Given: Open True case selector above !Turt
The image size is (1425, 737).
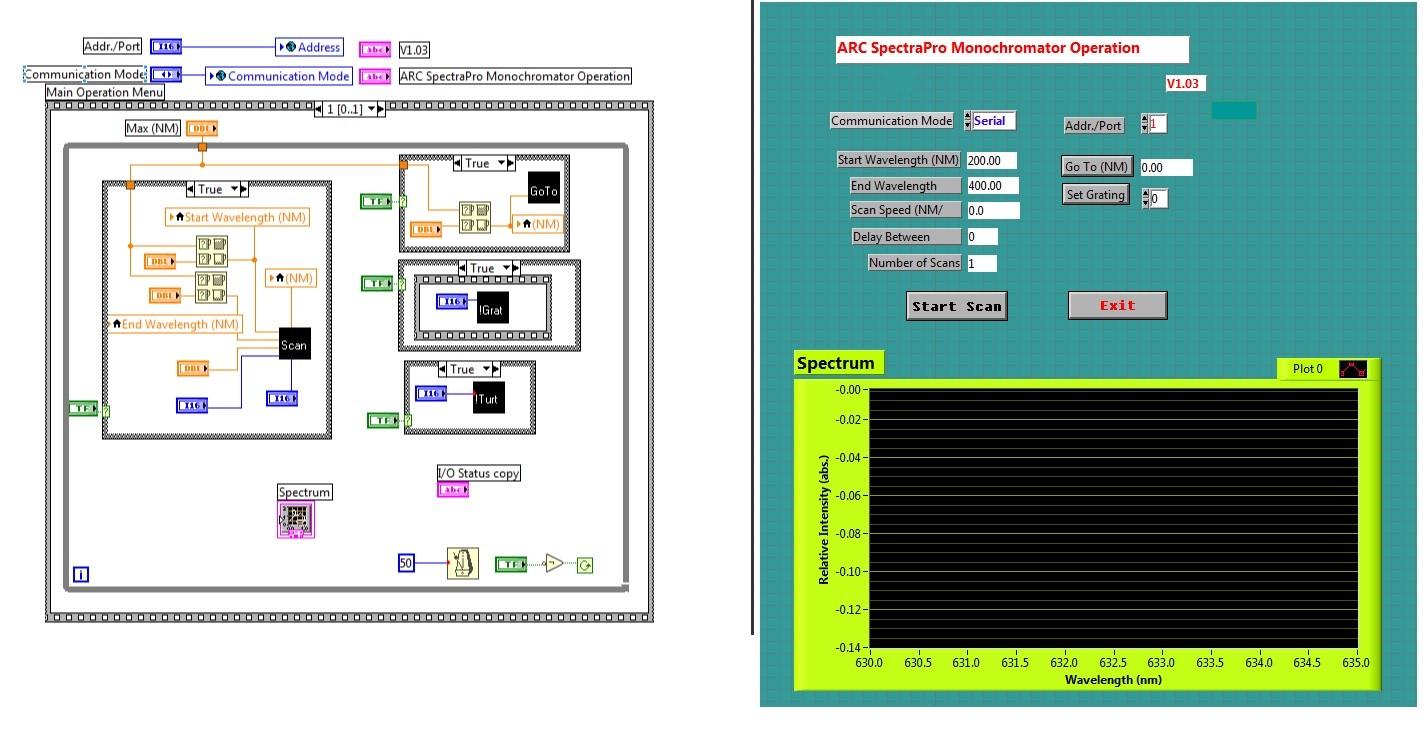Looking at the screenshot, I should [469, 369].
